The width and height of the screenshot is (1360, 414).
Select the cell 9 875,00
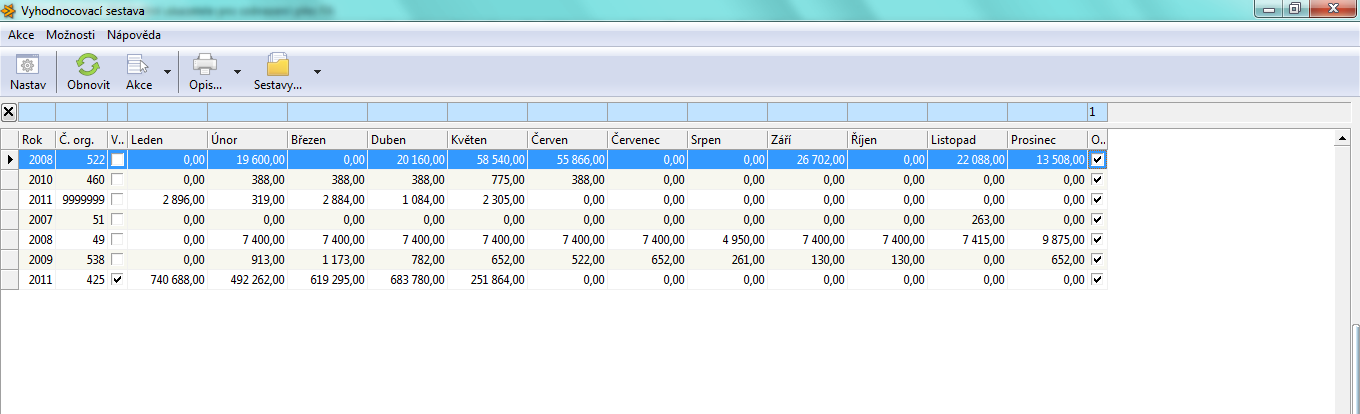[1047, 240]
